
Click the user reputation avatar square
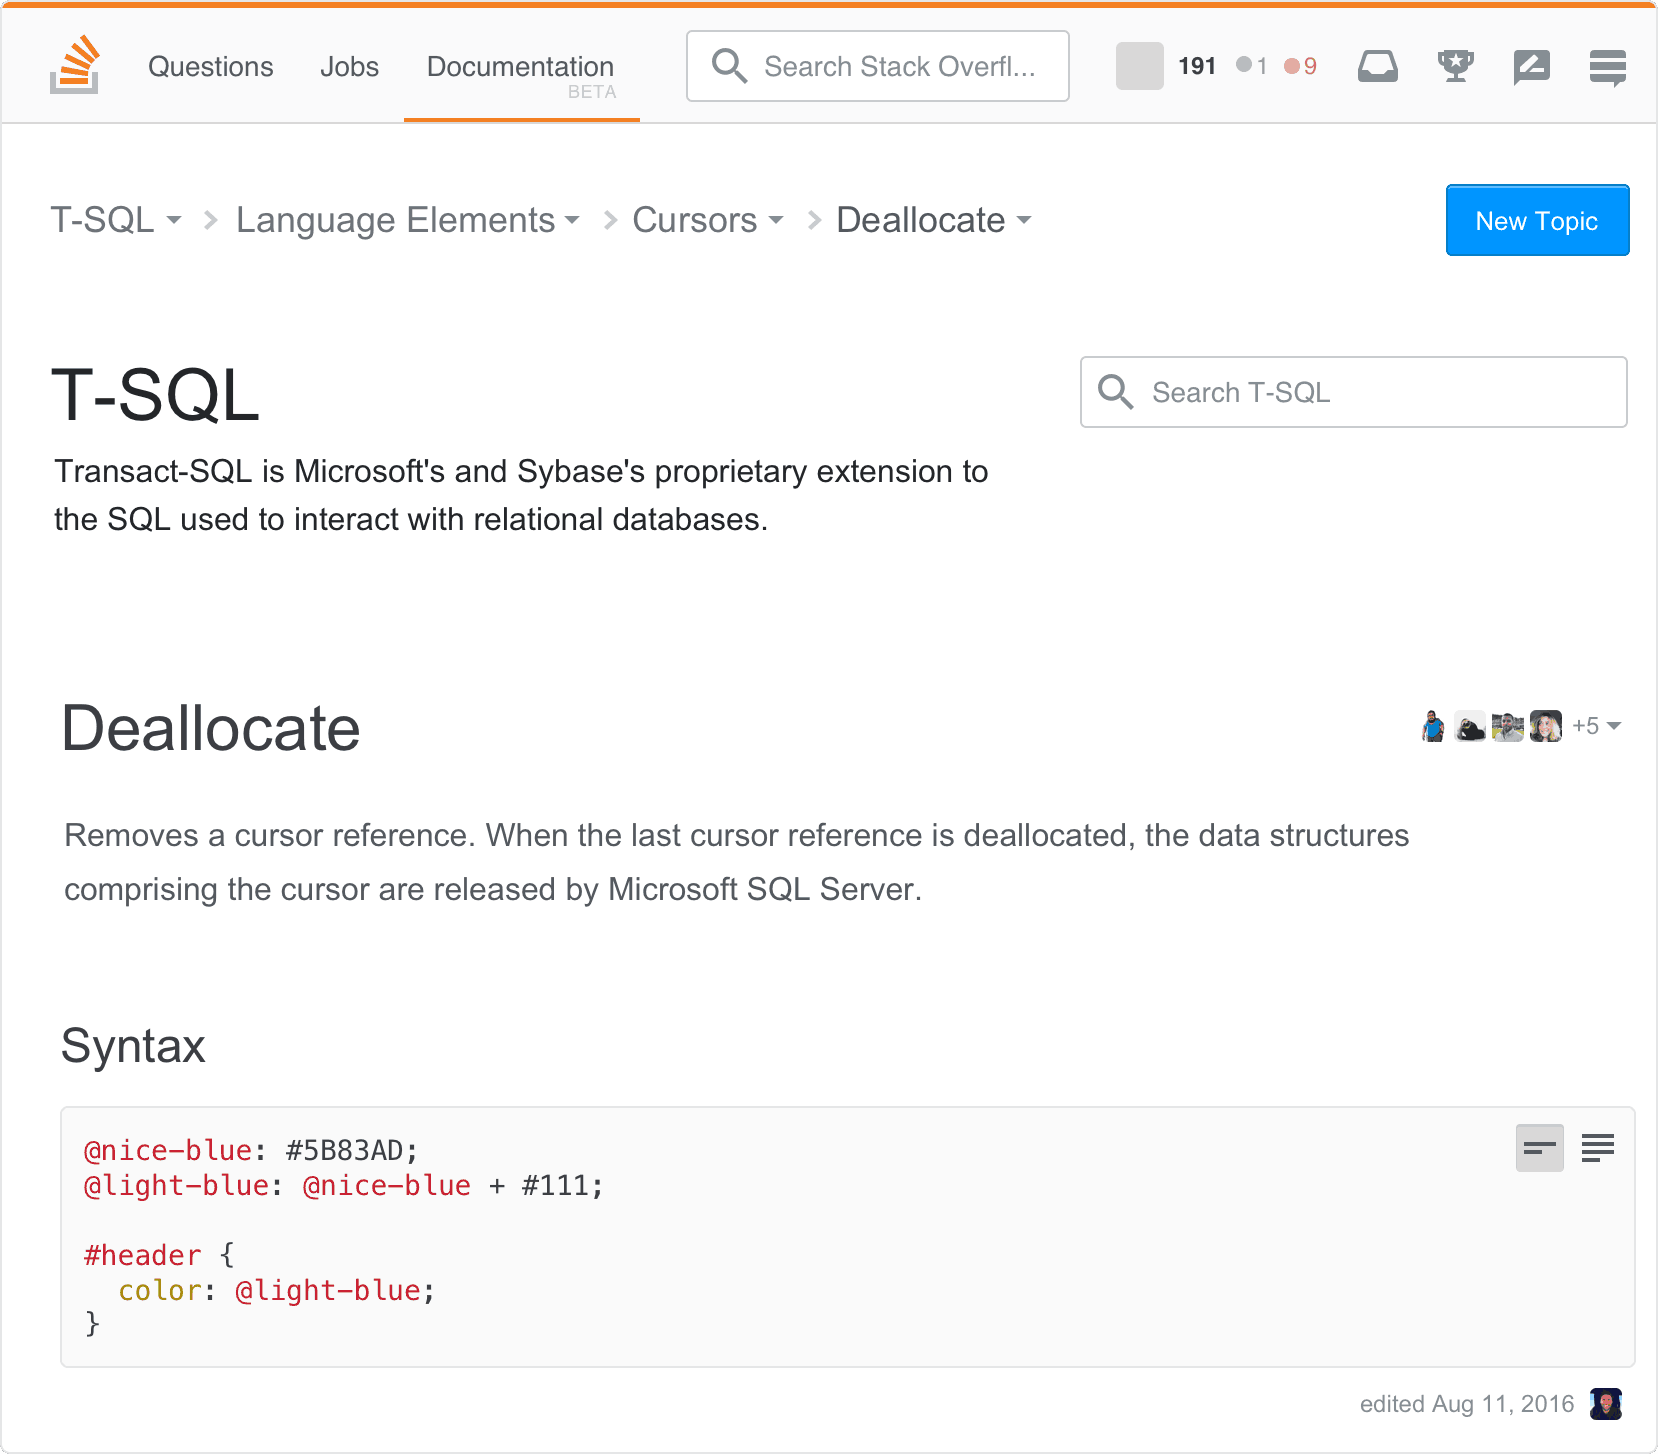[1139, 65]
